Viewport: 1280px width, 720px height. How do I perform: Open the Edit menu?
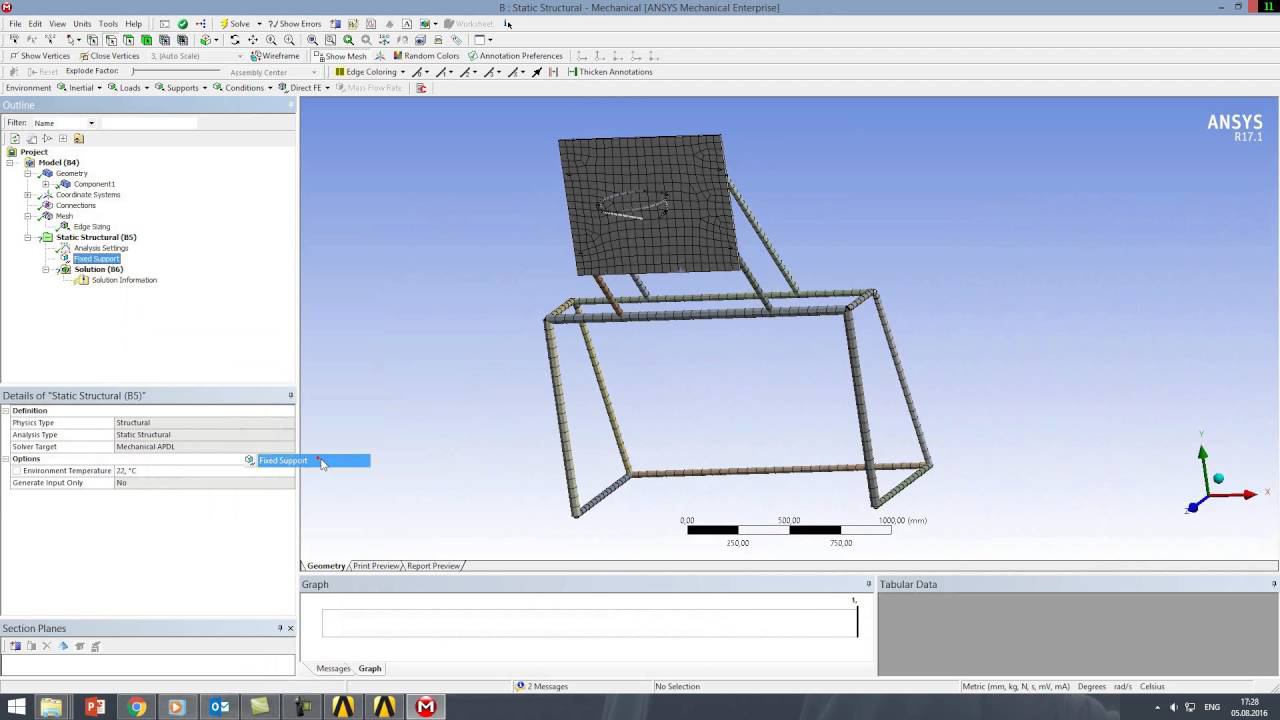click(35, 24)
